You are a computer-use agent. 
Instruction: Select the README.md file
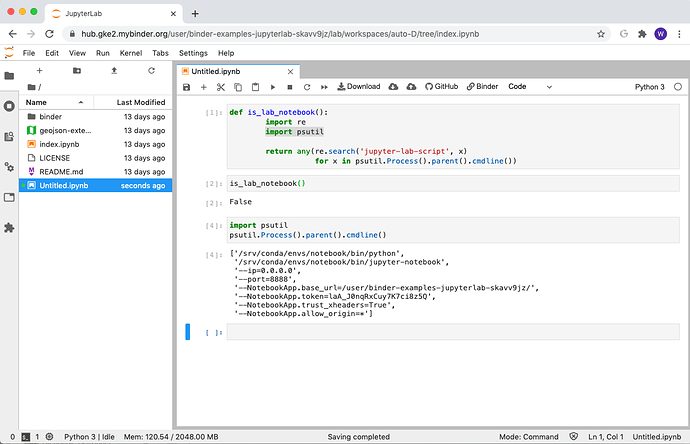click(95, 172)
